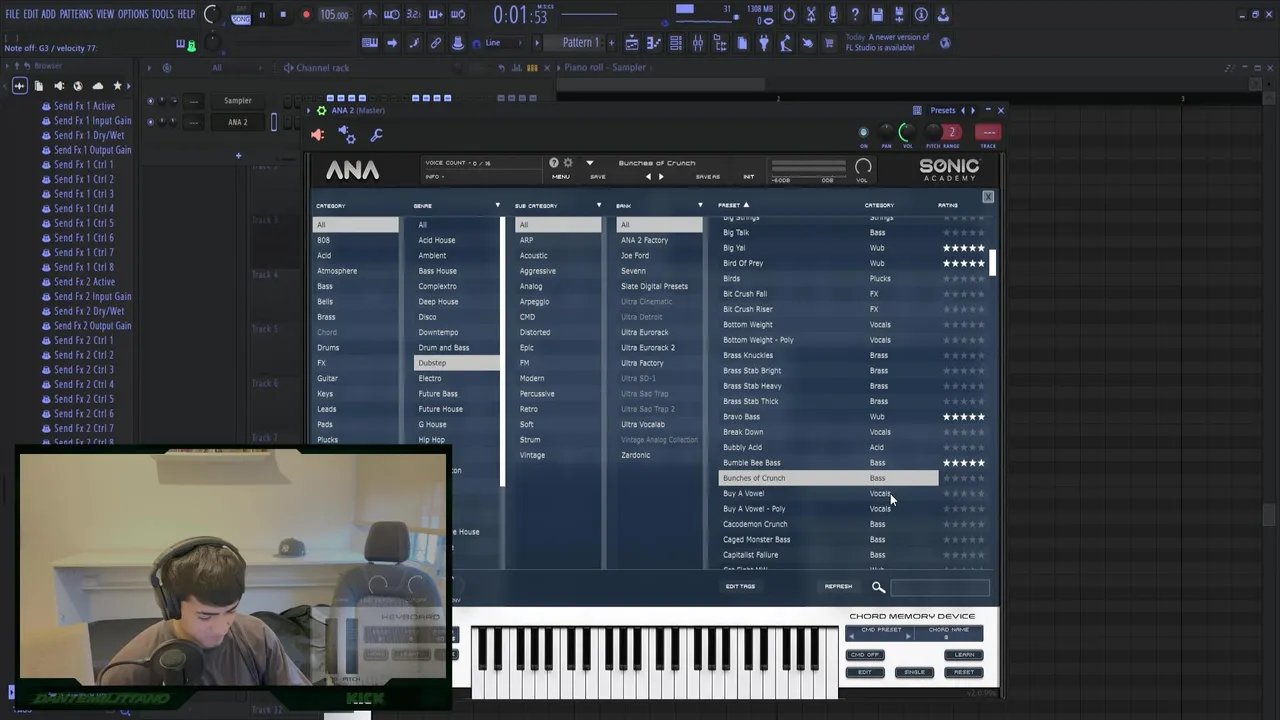Viewport: 1280px width, 720px height.
Task: Adjust the ANA wrapper VOL knob
Action: [x=906, y=132]
